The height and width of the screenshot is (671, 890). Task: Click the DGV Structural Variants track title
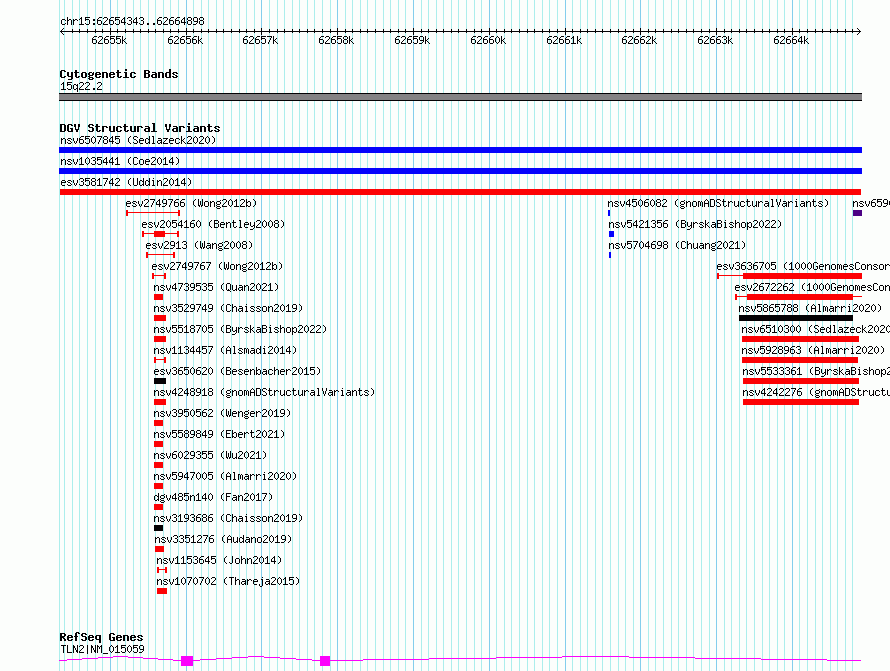coord(140,128)
